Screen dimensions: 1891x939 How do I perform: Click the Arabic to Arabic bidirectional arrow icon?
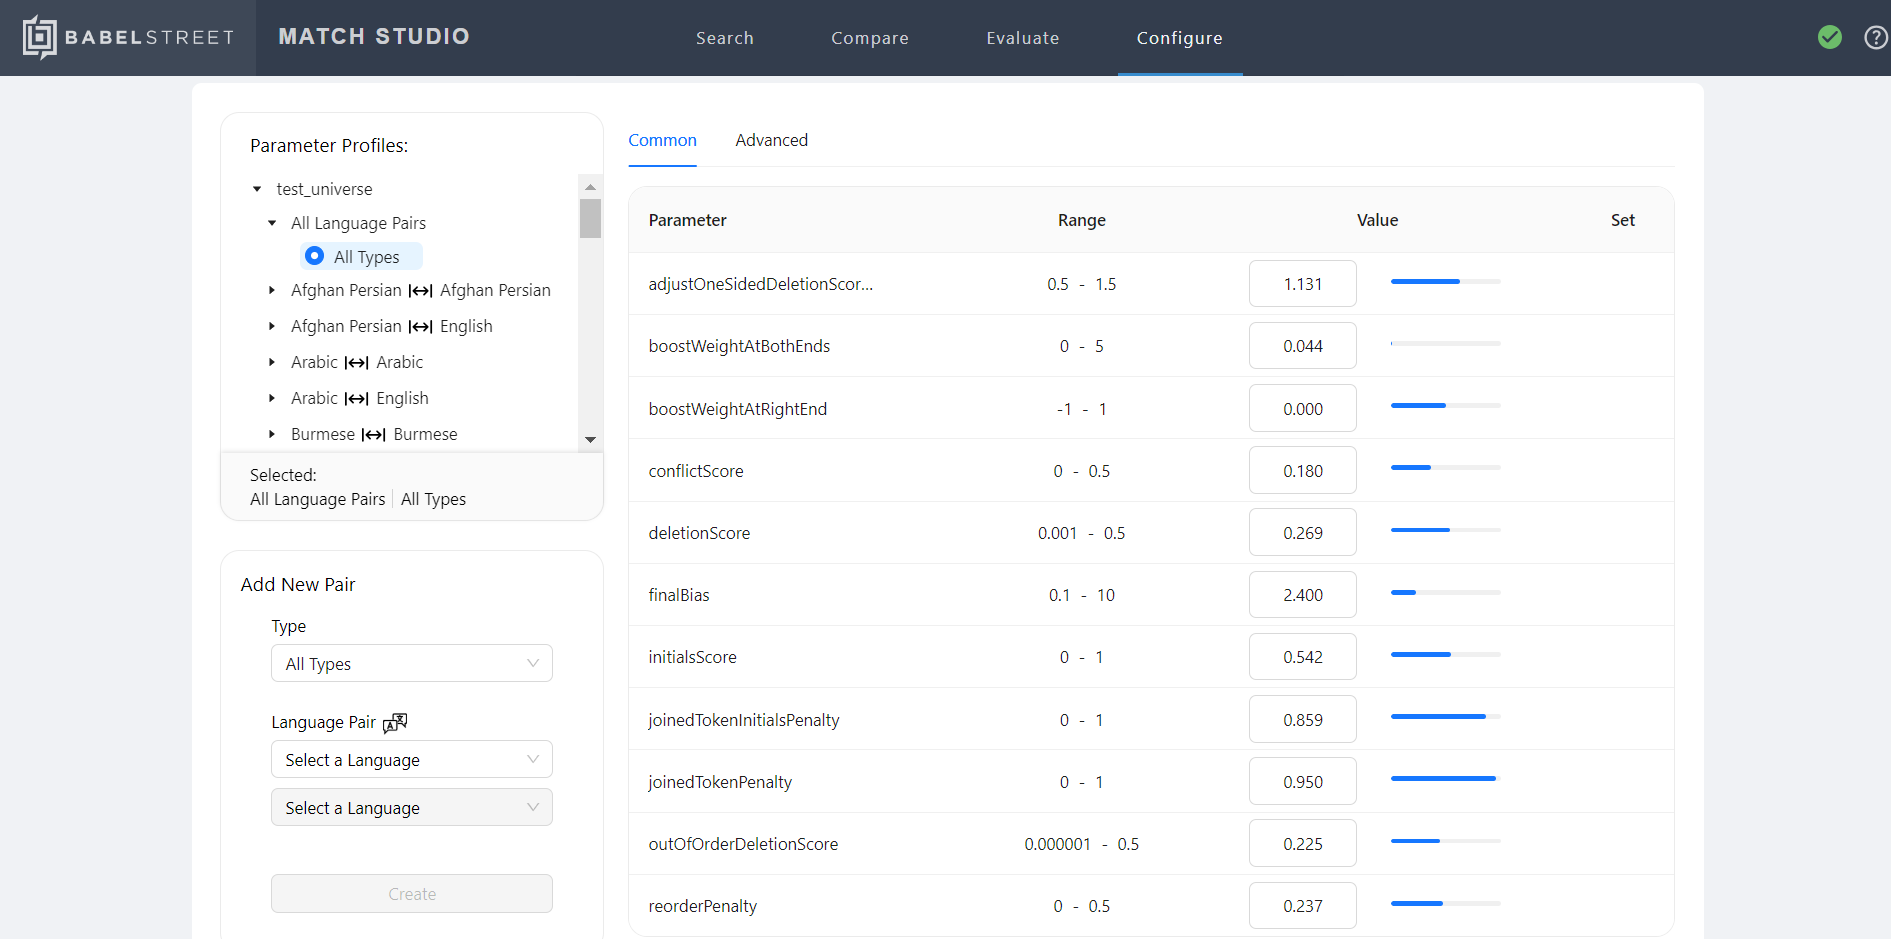click(x=357, y=363)
